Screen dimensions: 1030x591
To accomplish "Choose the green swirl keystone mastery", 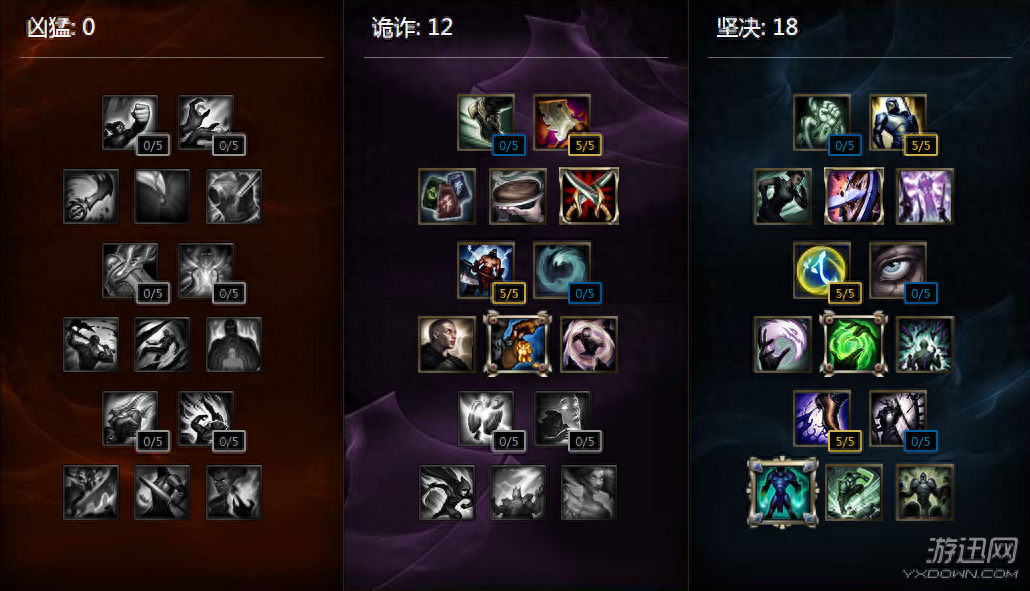I will point(853,344).
